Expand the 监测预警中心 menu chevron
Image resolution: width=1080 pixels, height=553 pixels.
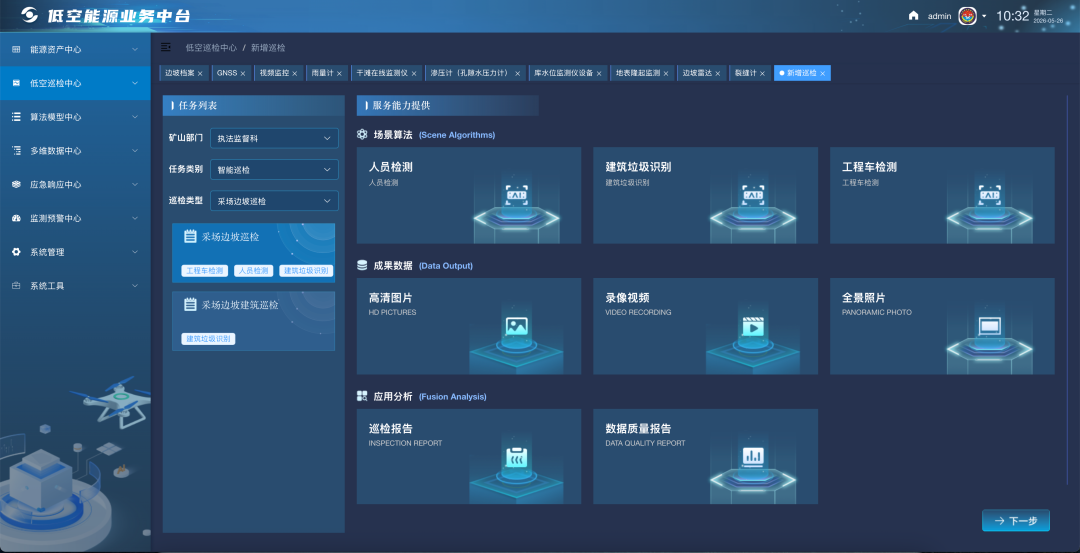[135, 218]
